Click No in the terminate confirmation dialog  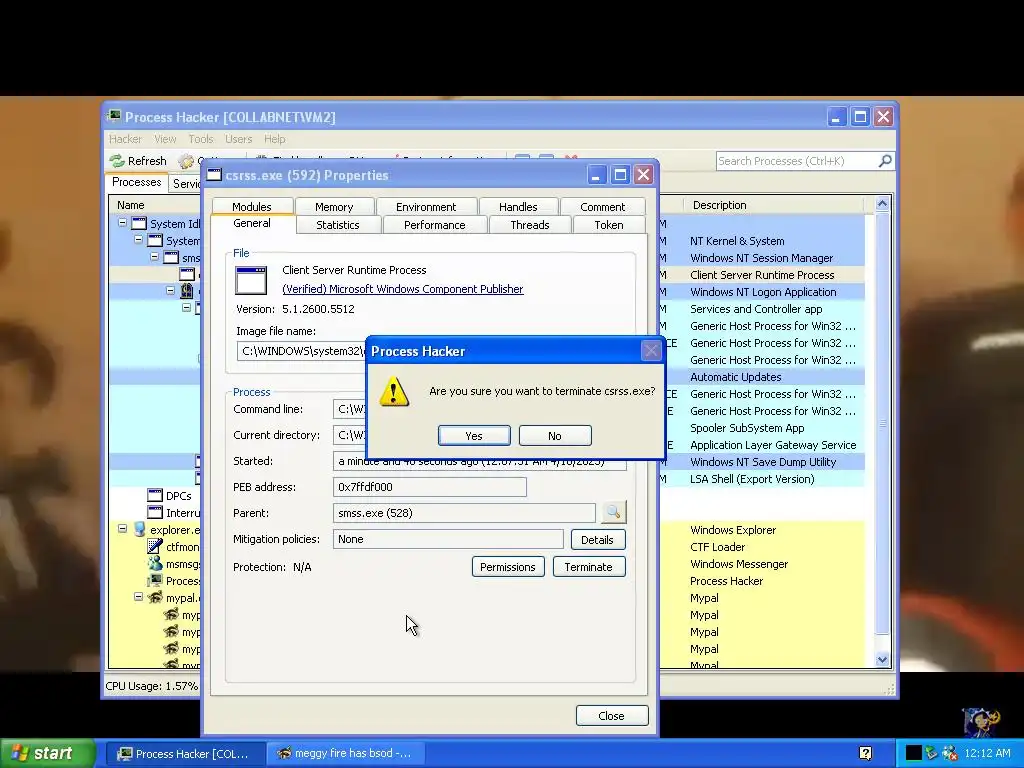555,436
